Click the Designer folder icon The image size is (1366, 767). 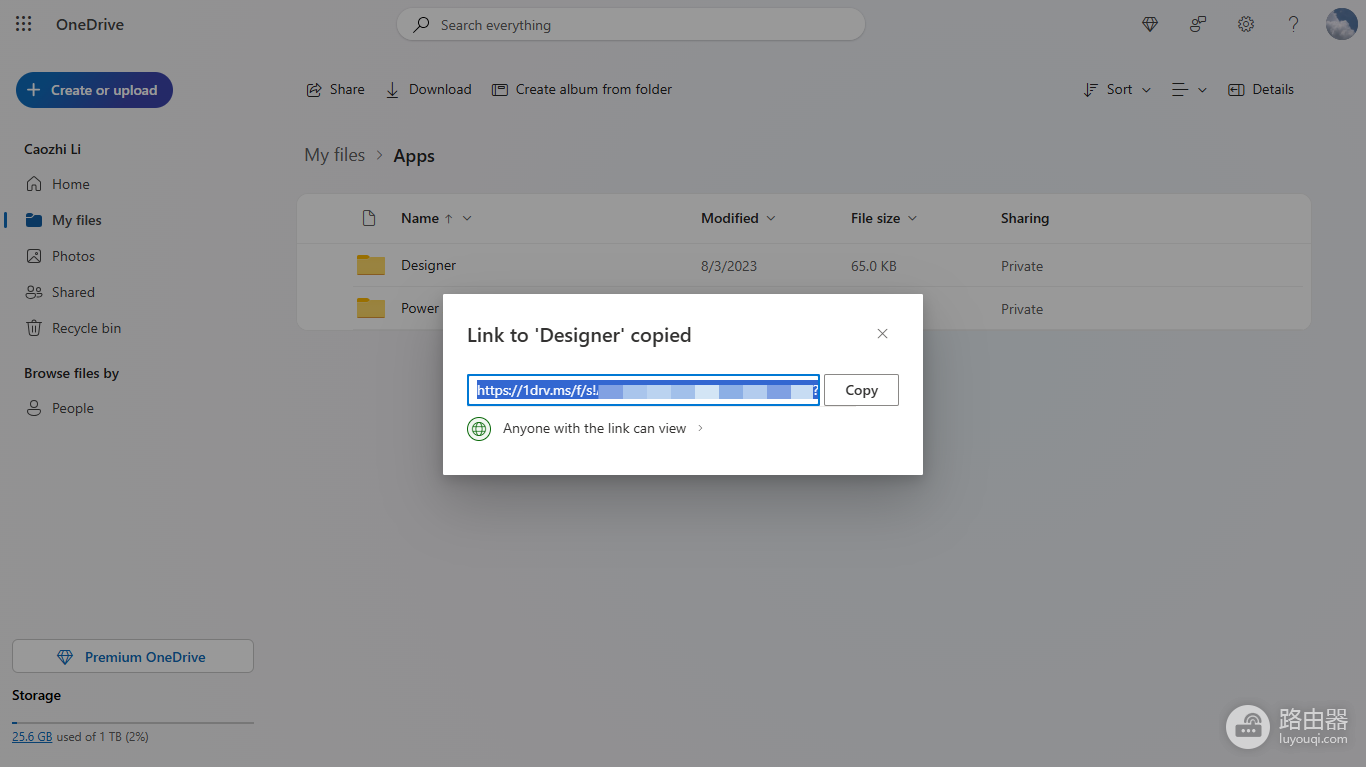click(x=371, y=265)
